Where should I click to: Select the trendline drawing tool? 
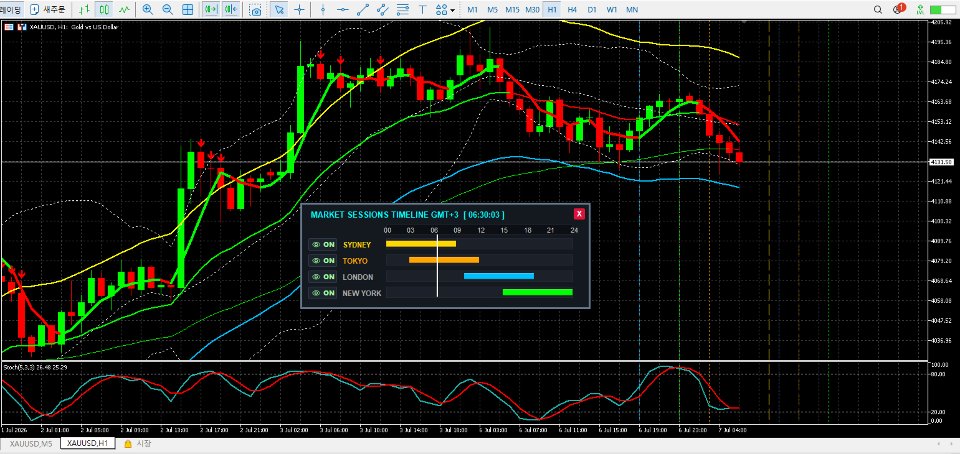click(x=363, y=10)
